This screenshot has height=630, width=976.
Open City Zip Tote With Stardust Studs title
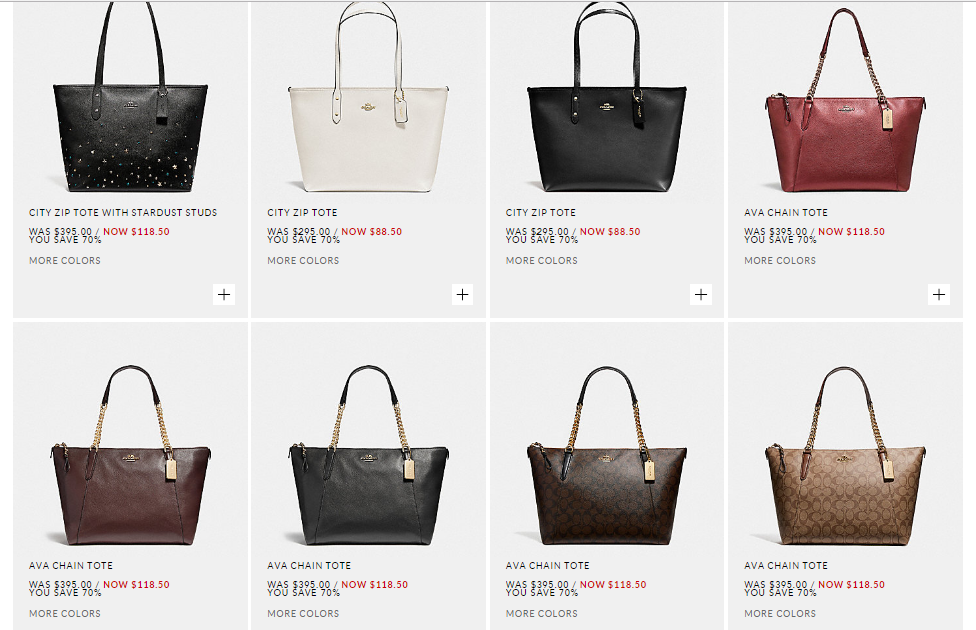[x=123, y=212]
